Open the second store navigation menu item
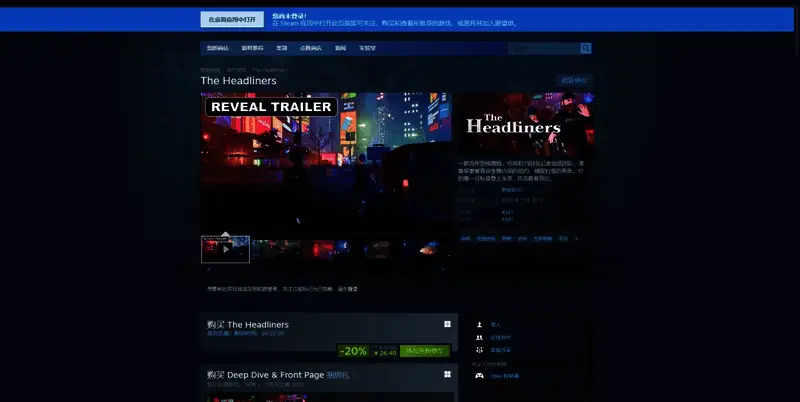This screenshot has height=402, width=800. 250,48
